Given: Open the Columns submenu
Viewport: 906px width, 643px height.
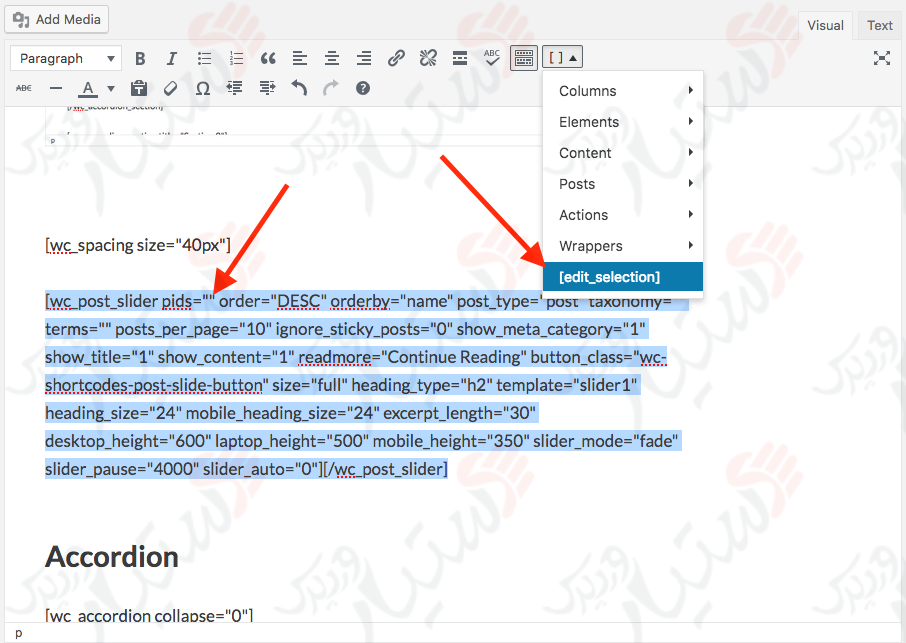Looking at the screenshot, I should pos(623,91).
